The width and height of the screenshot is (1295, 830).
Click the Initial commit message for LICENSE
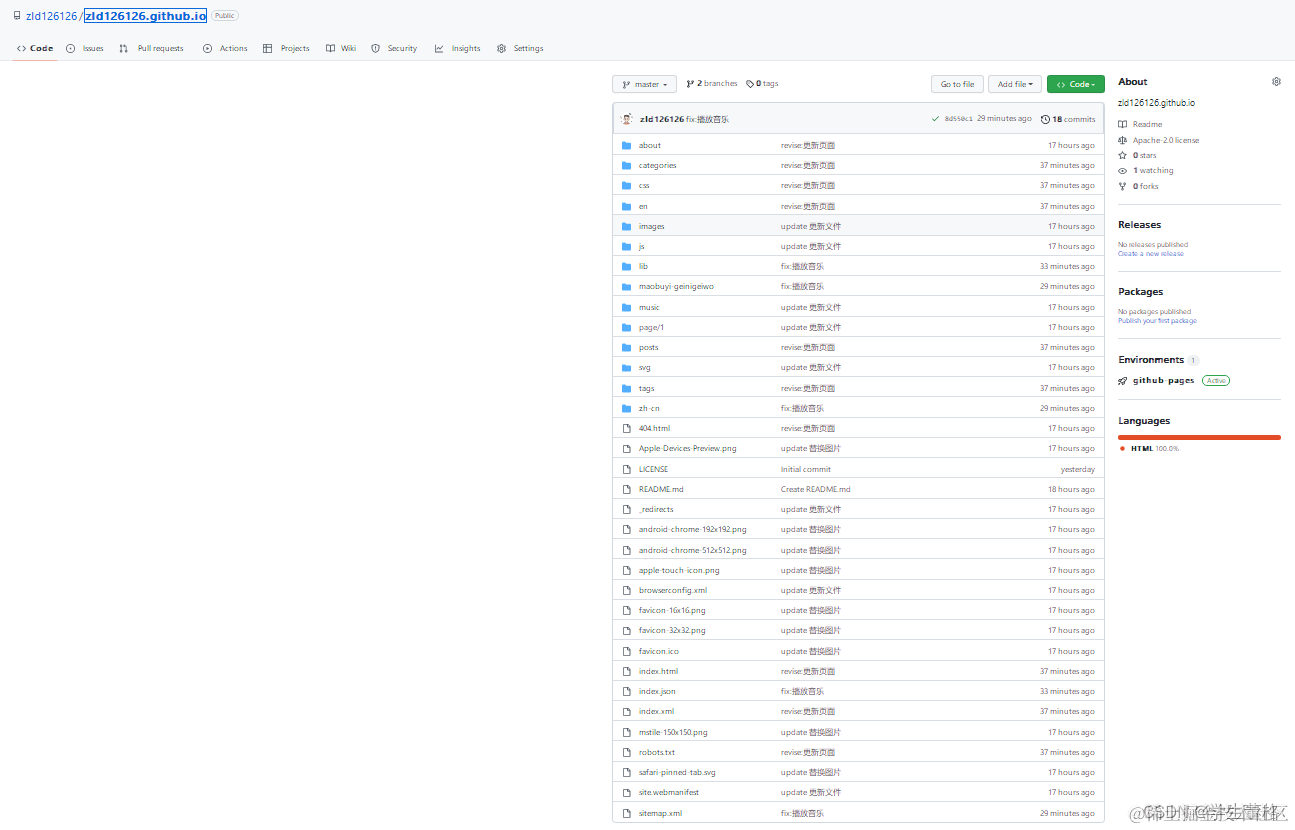pyautogui.click(x=806, y=469)
